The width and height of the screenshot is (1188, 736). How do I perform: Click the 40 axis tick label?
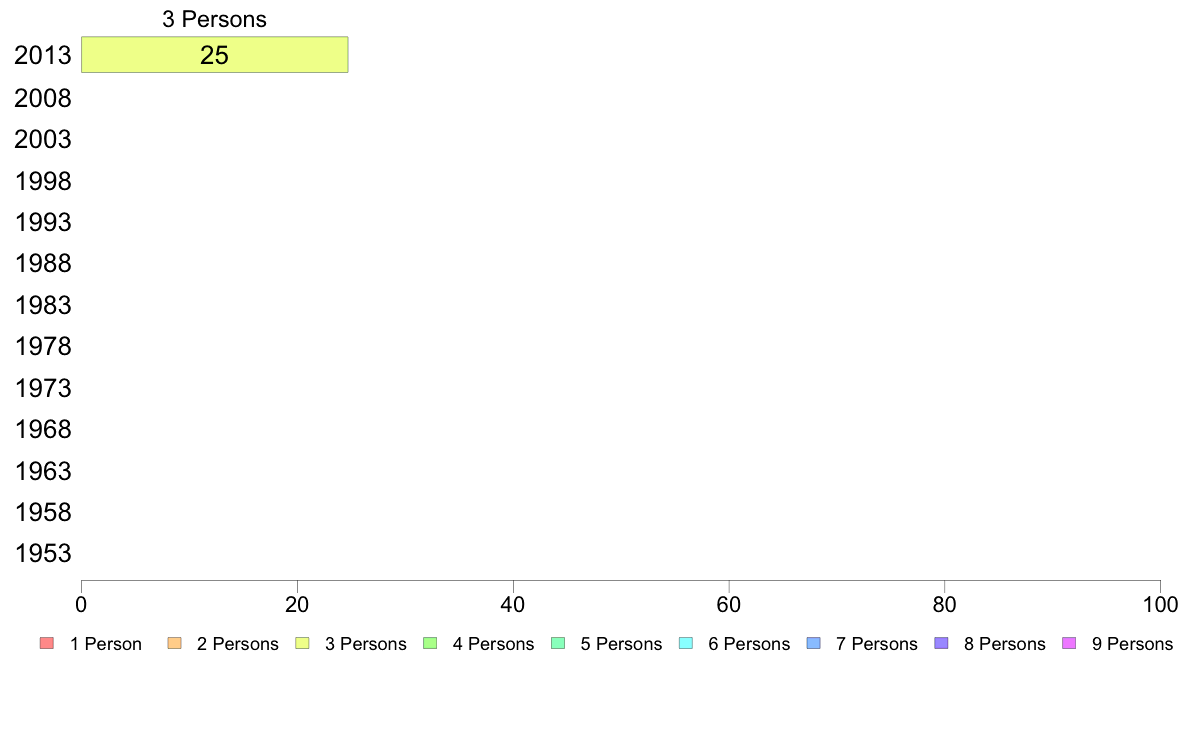(x=513, y=604)
